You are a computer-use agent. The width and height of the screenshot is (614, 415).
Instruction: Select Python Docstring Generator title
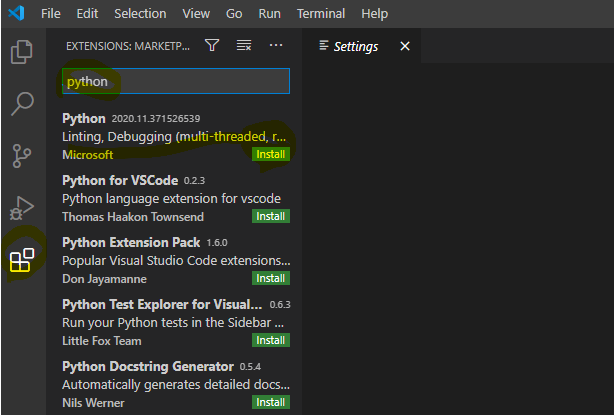[x=148, y=366]
